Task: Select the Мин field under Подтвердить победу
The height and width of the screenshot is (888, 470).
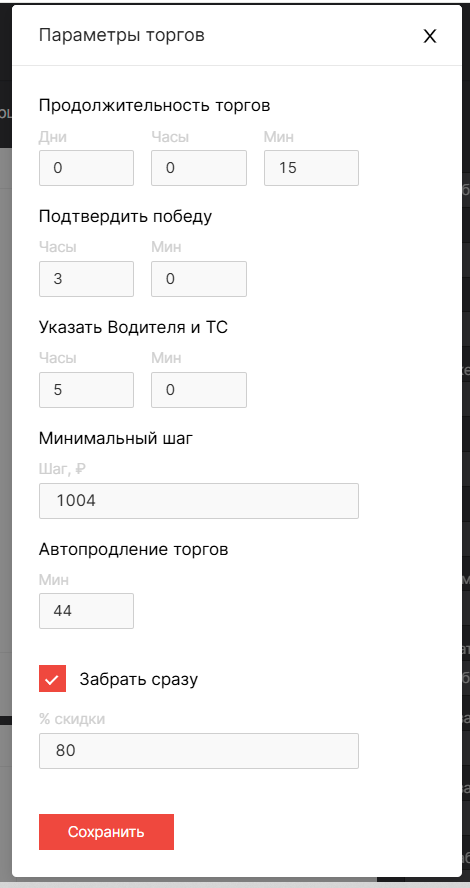Action: [199, 279]
